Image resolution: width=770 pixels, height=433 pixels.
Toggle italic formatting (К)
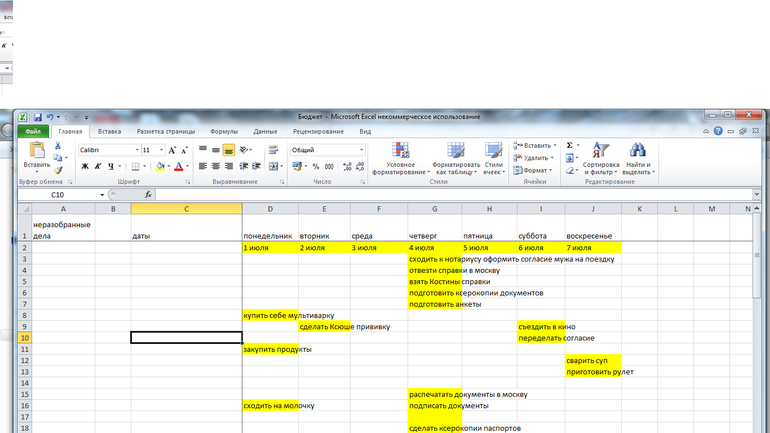coord(98,166)
